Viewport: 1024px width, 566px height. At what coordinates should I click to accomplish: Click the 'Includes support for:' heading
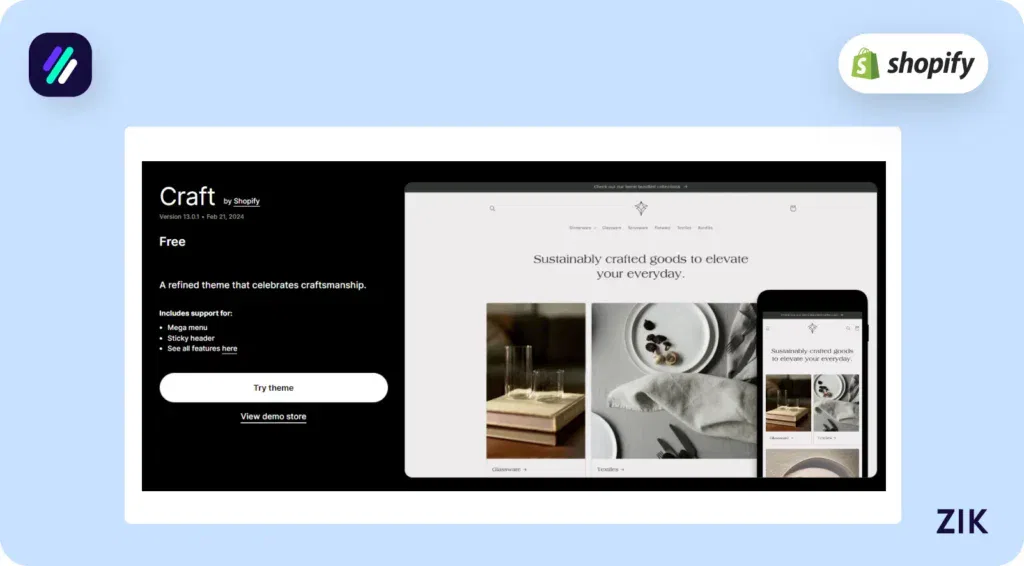(196, 313)
